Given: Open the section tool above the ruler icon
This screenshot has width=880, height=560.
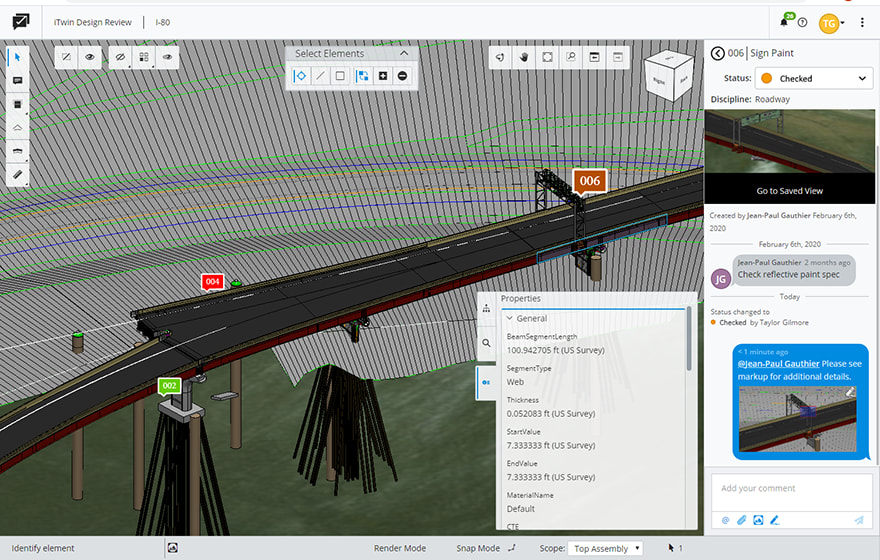Looking at the screenshot, I should point(17,152).
